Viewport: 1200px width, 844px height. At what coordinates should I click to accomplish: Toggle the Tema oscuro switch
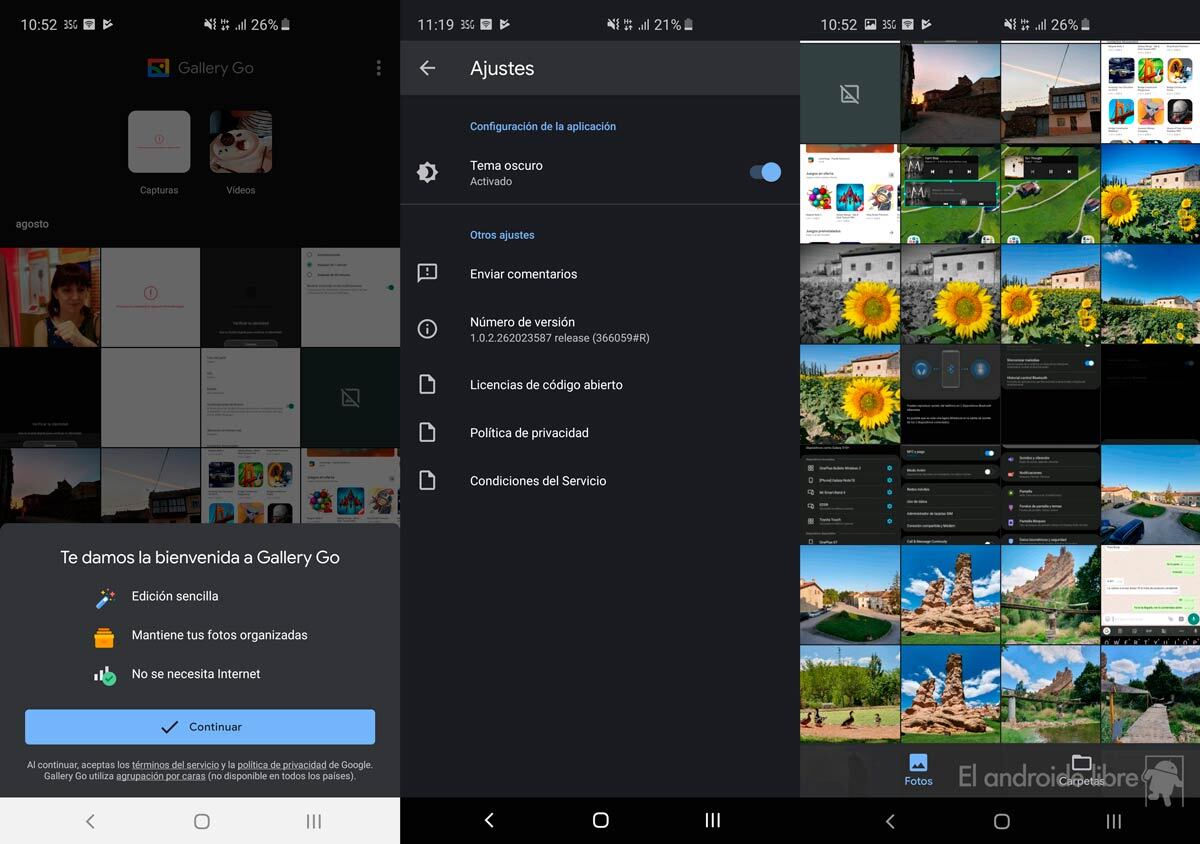[x=765, y=172]
